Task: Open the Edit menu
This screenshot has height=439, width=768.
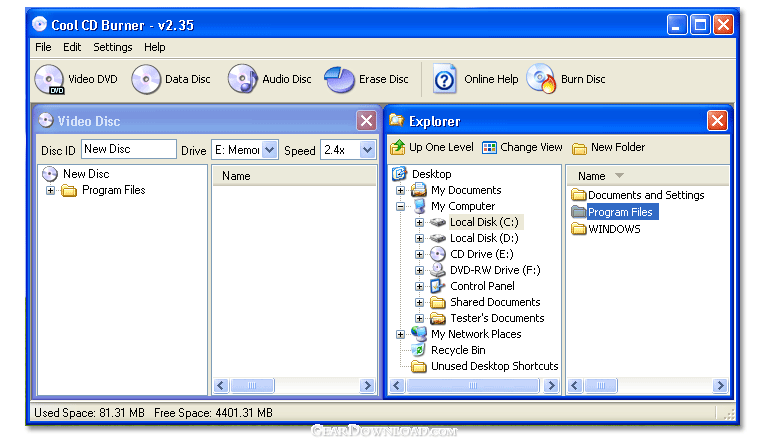Action: 72,47
